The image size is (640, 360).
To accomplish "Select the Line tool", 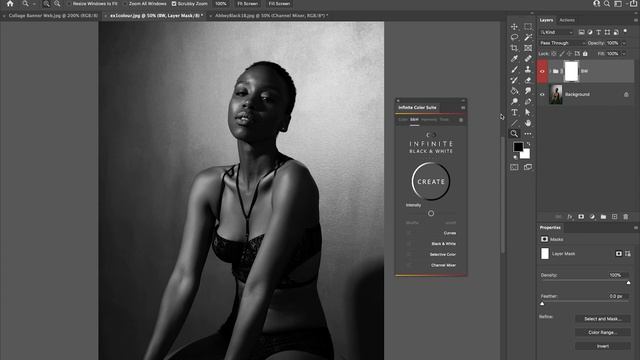I will coord(514,123).
